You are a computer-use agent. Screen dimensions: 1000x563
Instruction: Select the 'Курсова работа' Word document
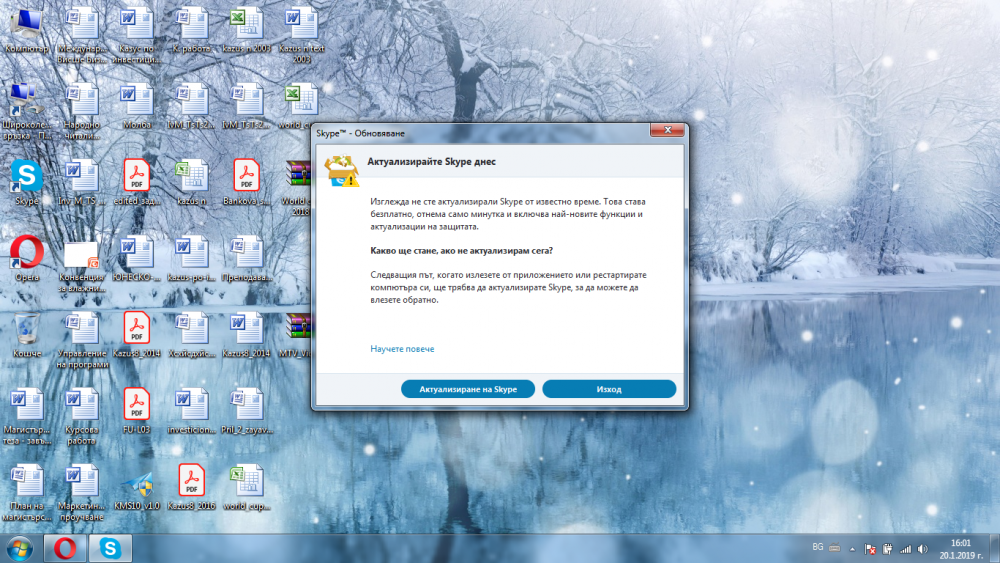pos(82,417)
